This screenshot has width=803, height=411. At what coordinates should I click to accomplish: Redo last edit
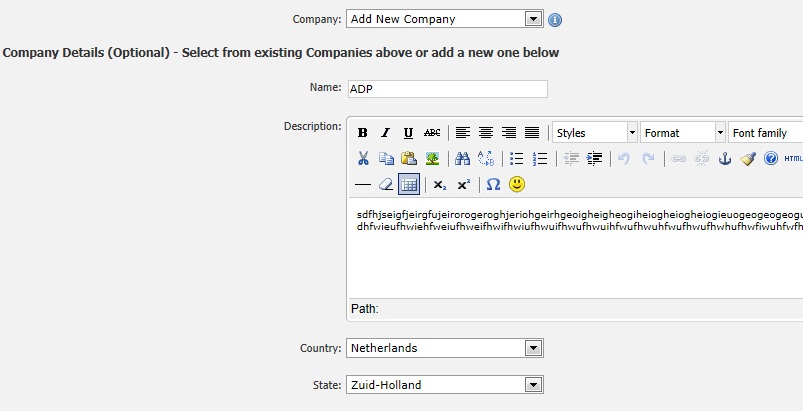pyautogui.click(x=648, y=158)
